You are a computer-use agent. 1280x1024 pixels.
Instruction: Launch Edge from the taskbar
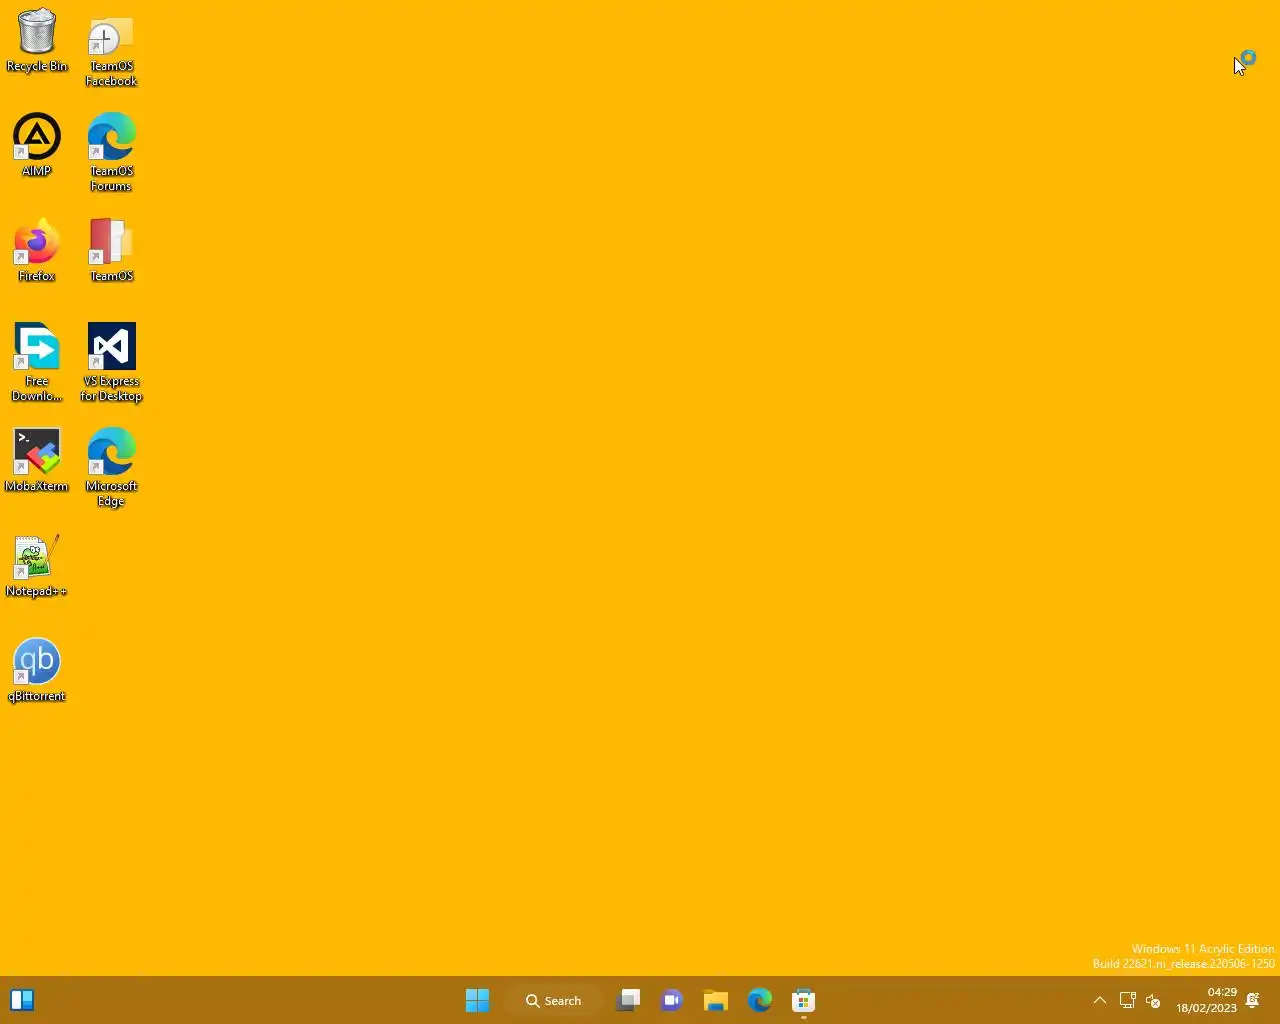(x=760, y=1000)
